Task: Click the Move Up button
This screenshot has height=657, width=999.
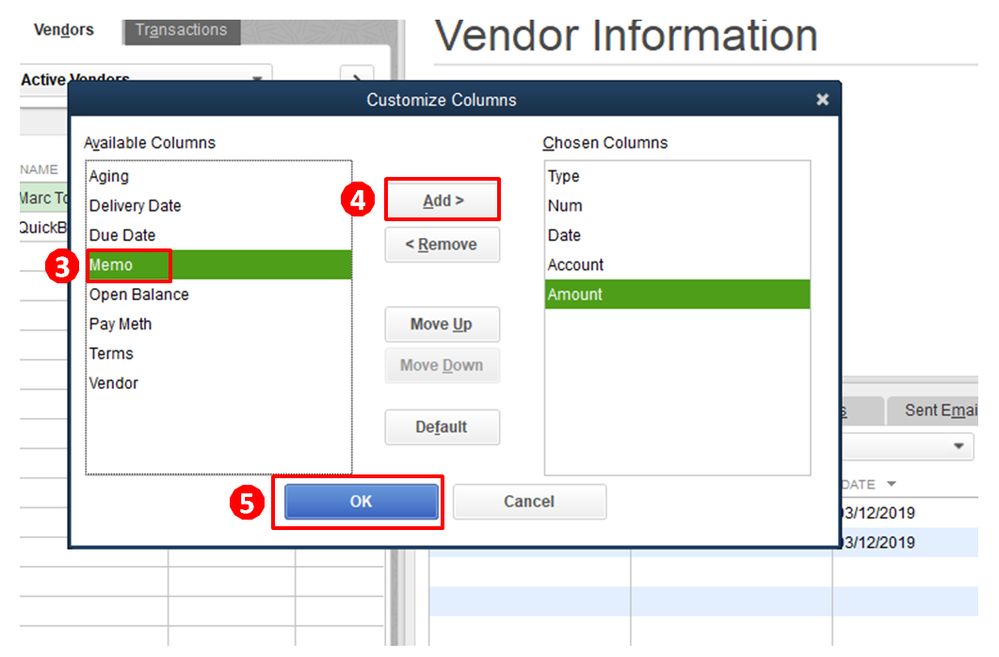Action: (x=442, y=324)
